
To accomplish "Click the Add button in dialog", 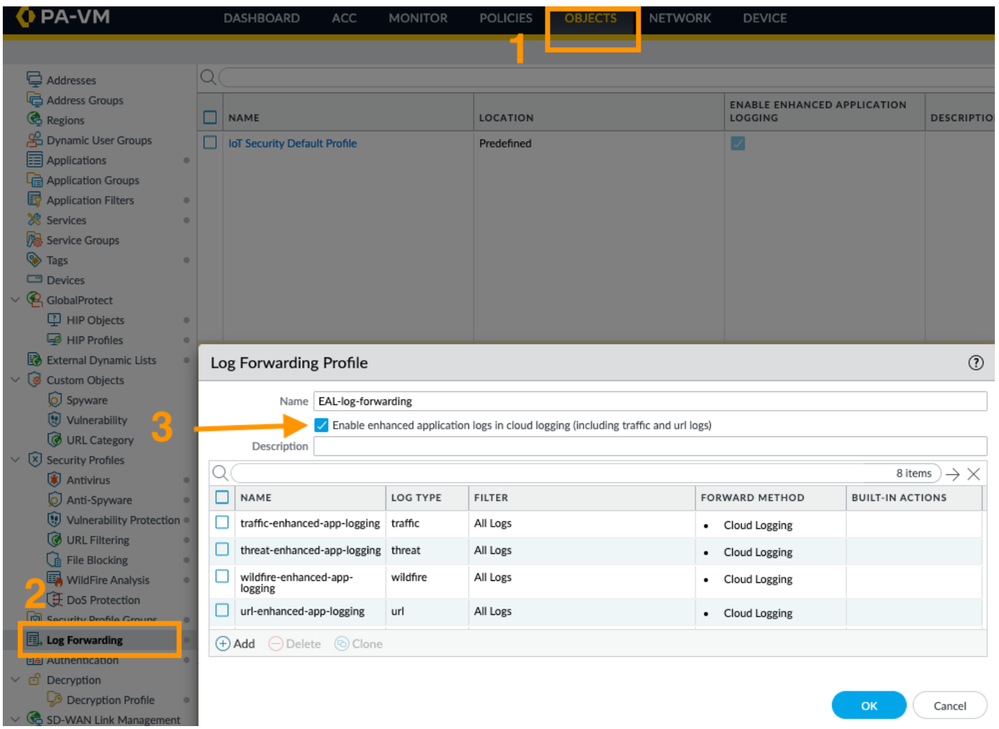I will (235, 644).
